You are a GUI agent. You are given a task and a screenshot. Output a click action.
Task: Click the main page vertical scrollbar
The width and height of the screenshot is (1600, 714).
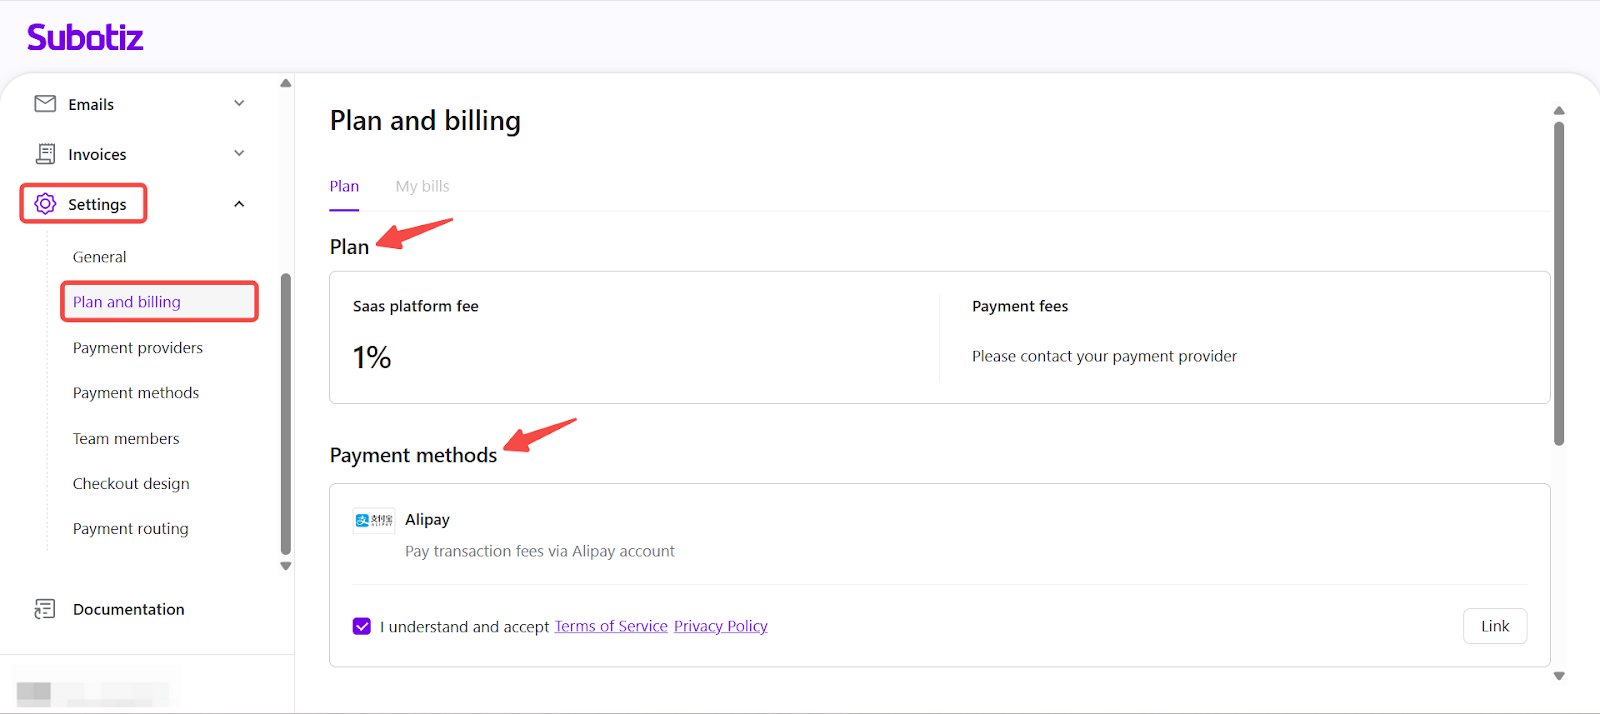tap(1558, 283)
